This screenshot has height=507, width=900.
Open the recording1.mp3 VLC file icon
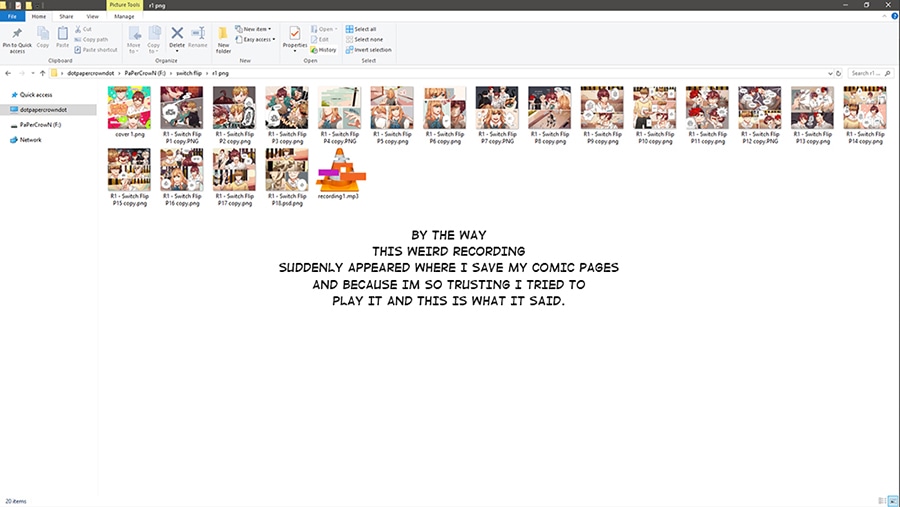[x=338, y=172]
